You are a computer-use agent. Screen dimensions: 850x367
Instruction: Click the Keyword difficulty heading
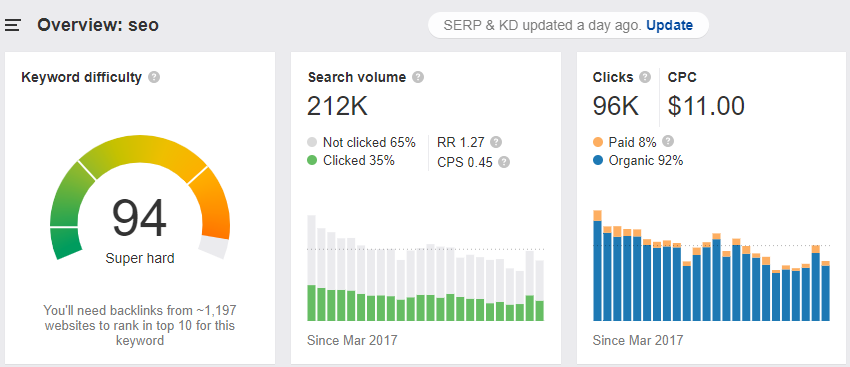click(81, 78)
